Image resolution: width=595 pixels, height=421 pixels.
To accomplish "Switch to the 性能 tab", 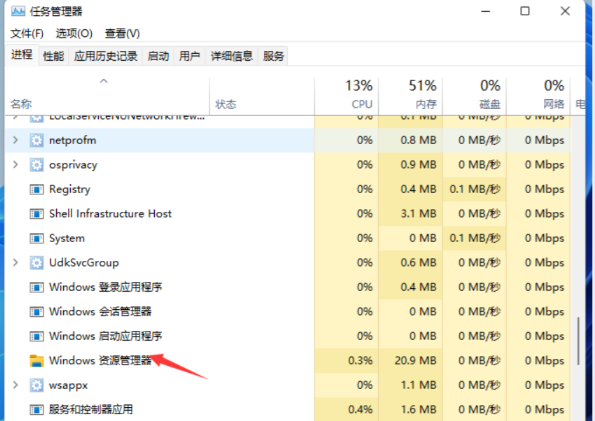I will 54,56.
